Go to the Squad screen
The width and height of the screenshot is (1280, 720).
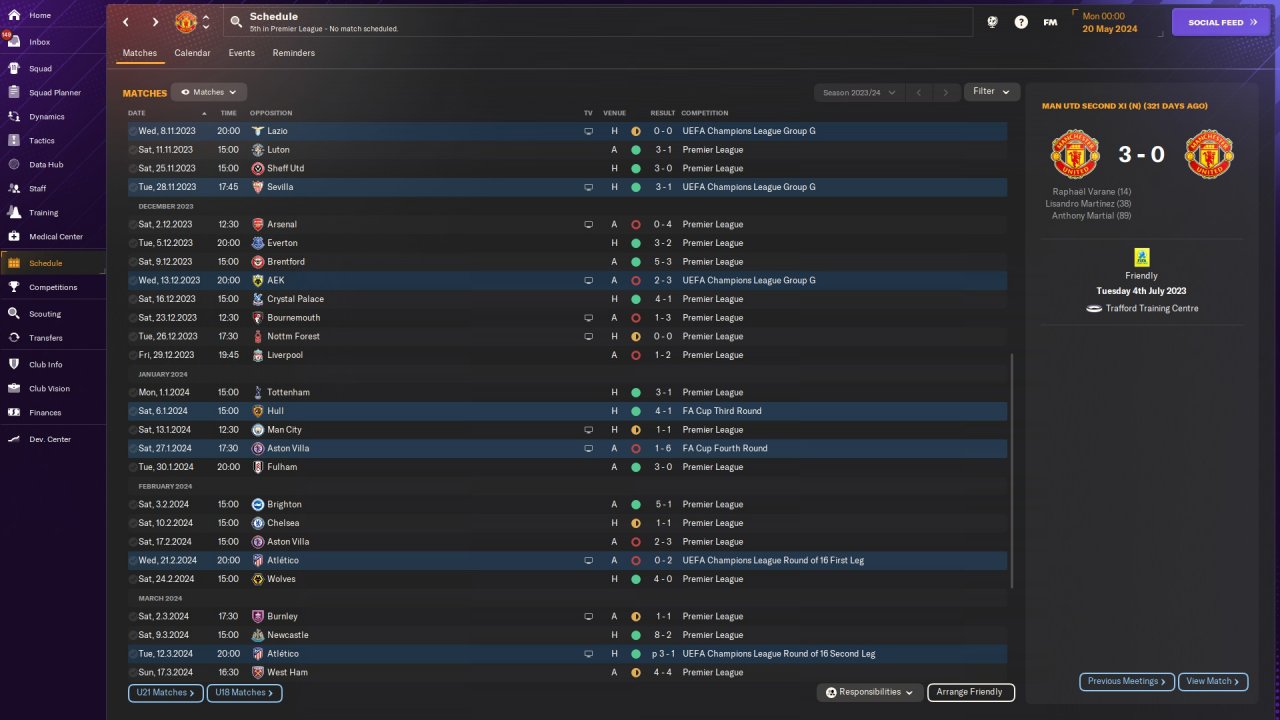(40, 69)
